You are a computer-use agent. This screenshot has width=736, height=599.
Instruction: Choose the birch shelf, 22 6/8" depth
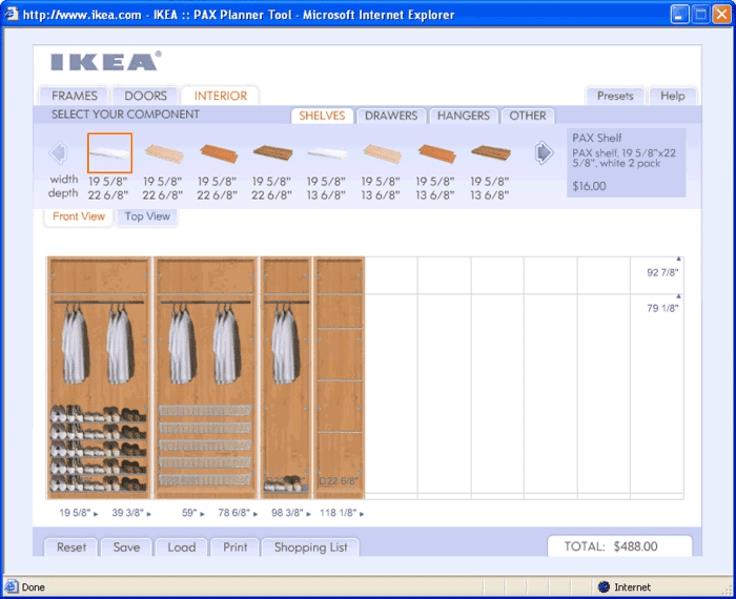point(163,154)
